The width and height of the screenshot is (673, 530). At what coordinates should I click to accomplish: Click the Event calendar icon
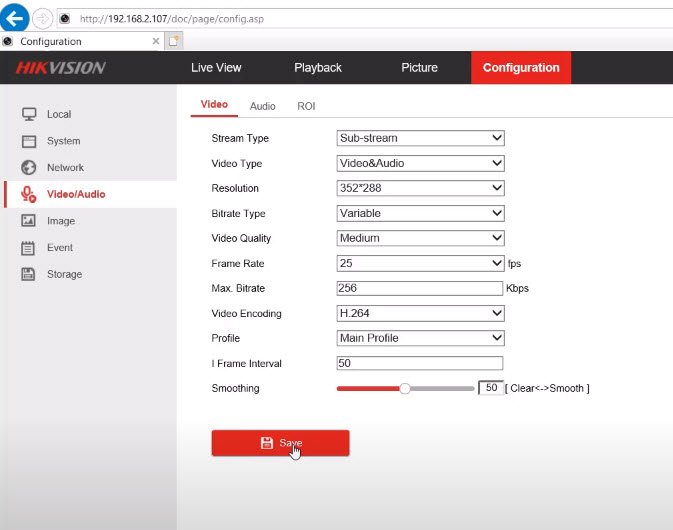pyautogui.click(x=29, y=248)
